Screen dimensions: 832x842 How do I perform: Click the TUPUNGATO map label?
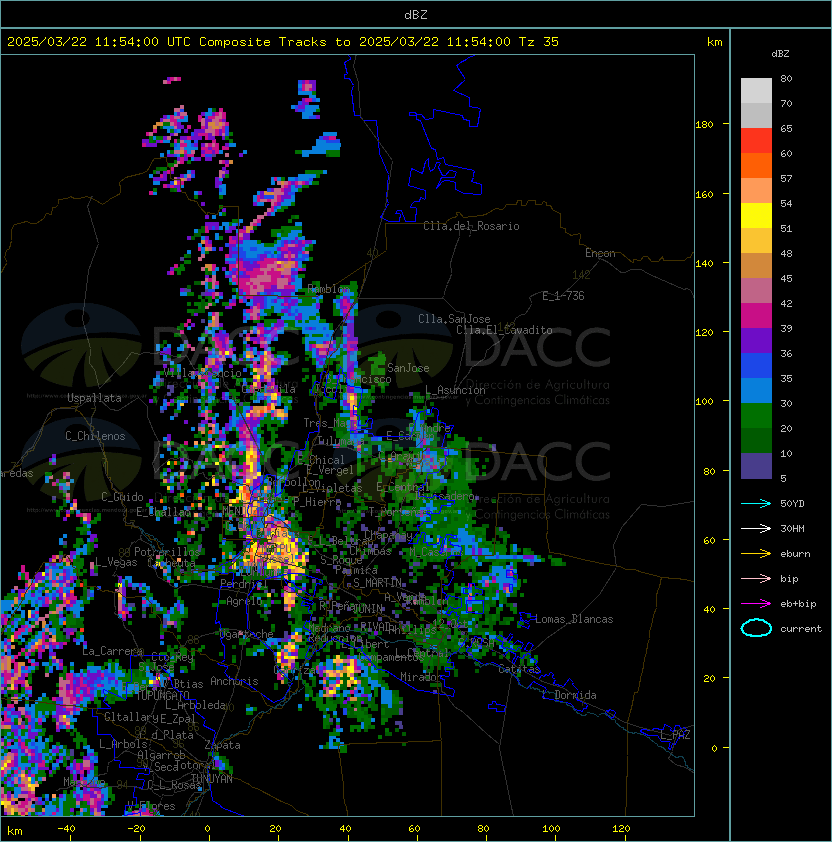tap(163, 695)
